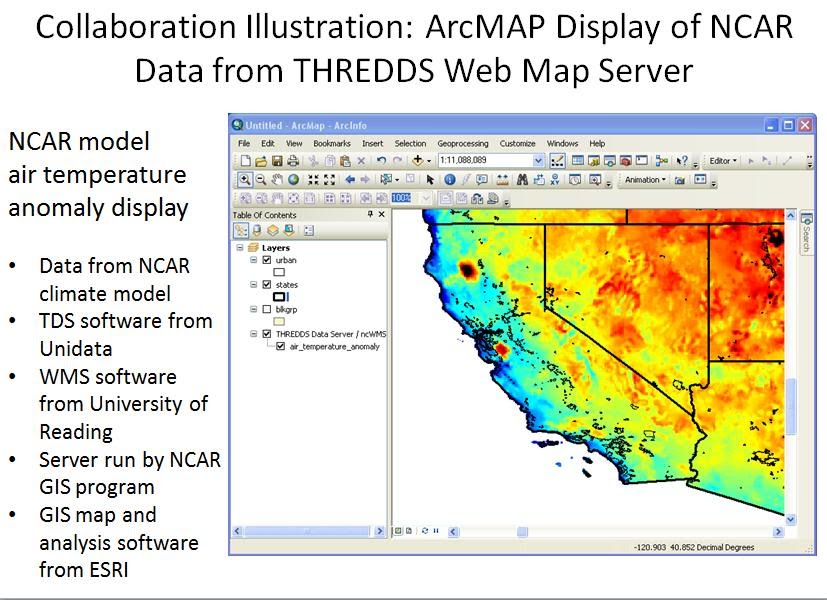The image size is (827, 600).
Task: Enable the blkgrp layer checkbox
Action: tap(267, 310)
